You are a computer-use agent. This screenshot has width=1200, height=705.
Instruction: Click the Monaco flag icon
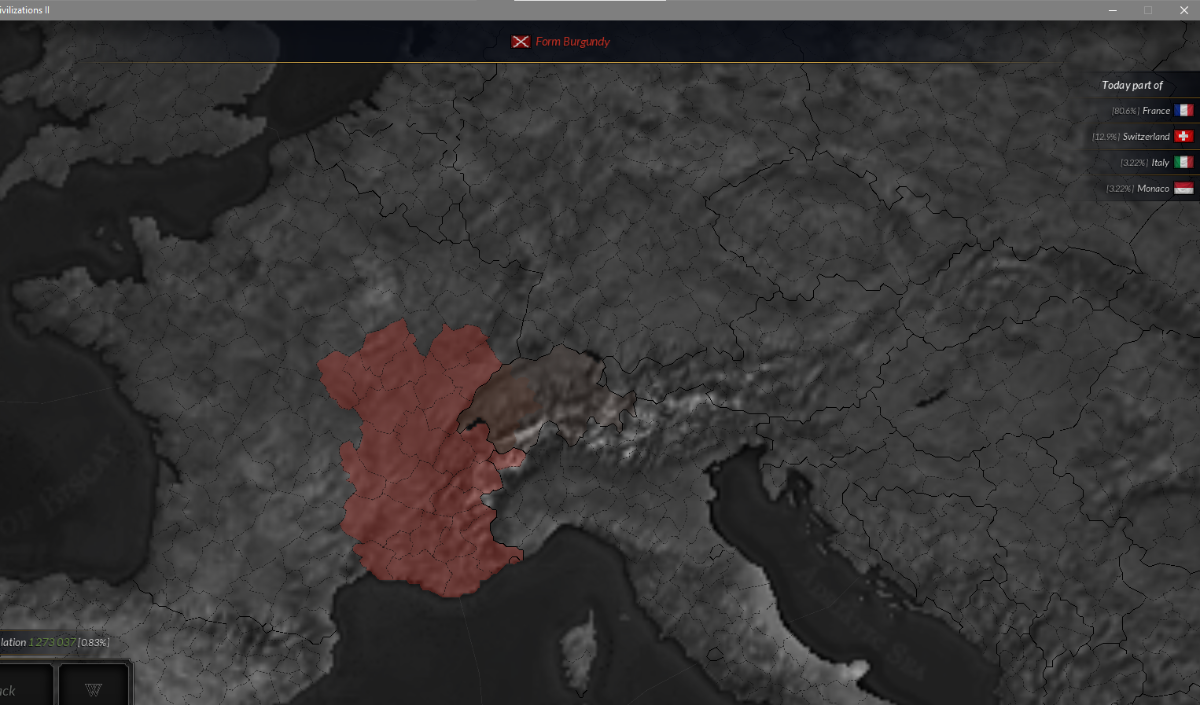1184,188
